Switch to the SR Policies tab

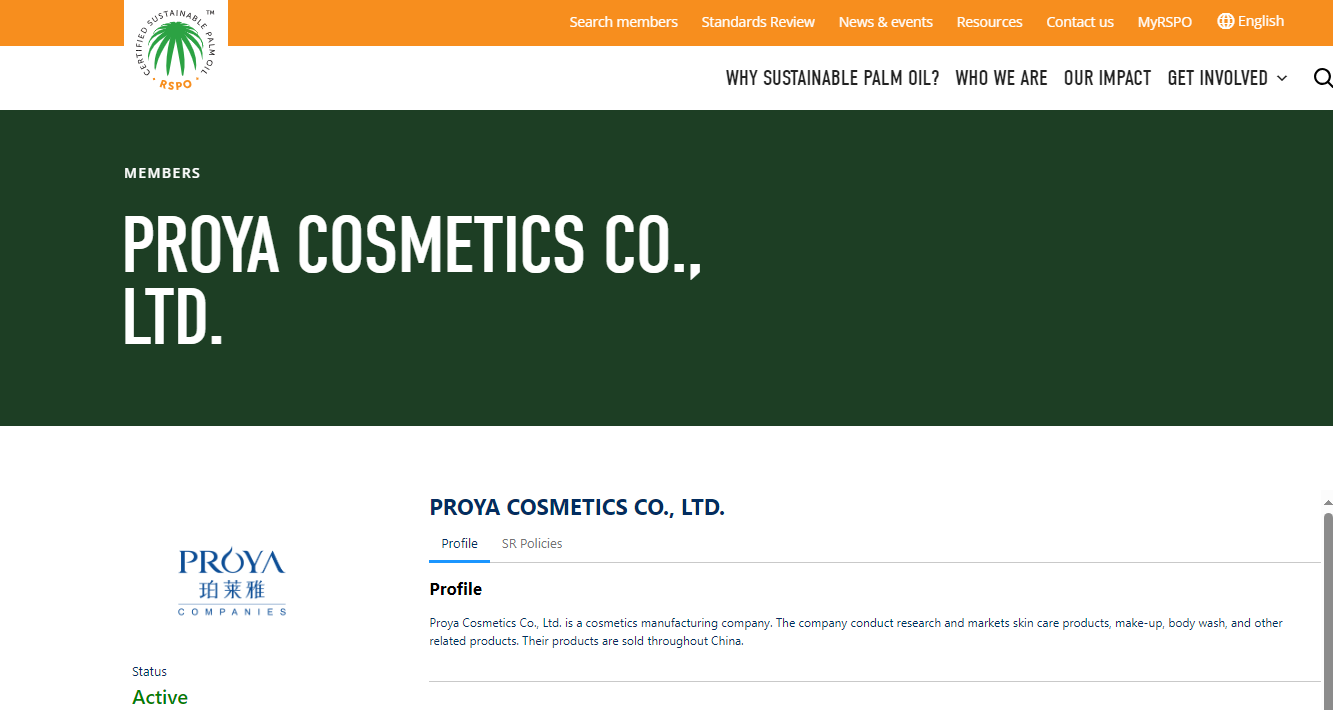click(x=532, y=544)
